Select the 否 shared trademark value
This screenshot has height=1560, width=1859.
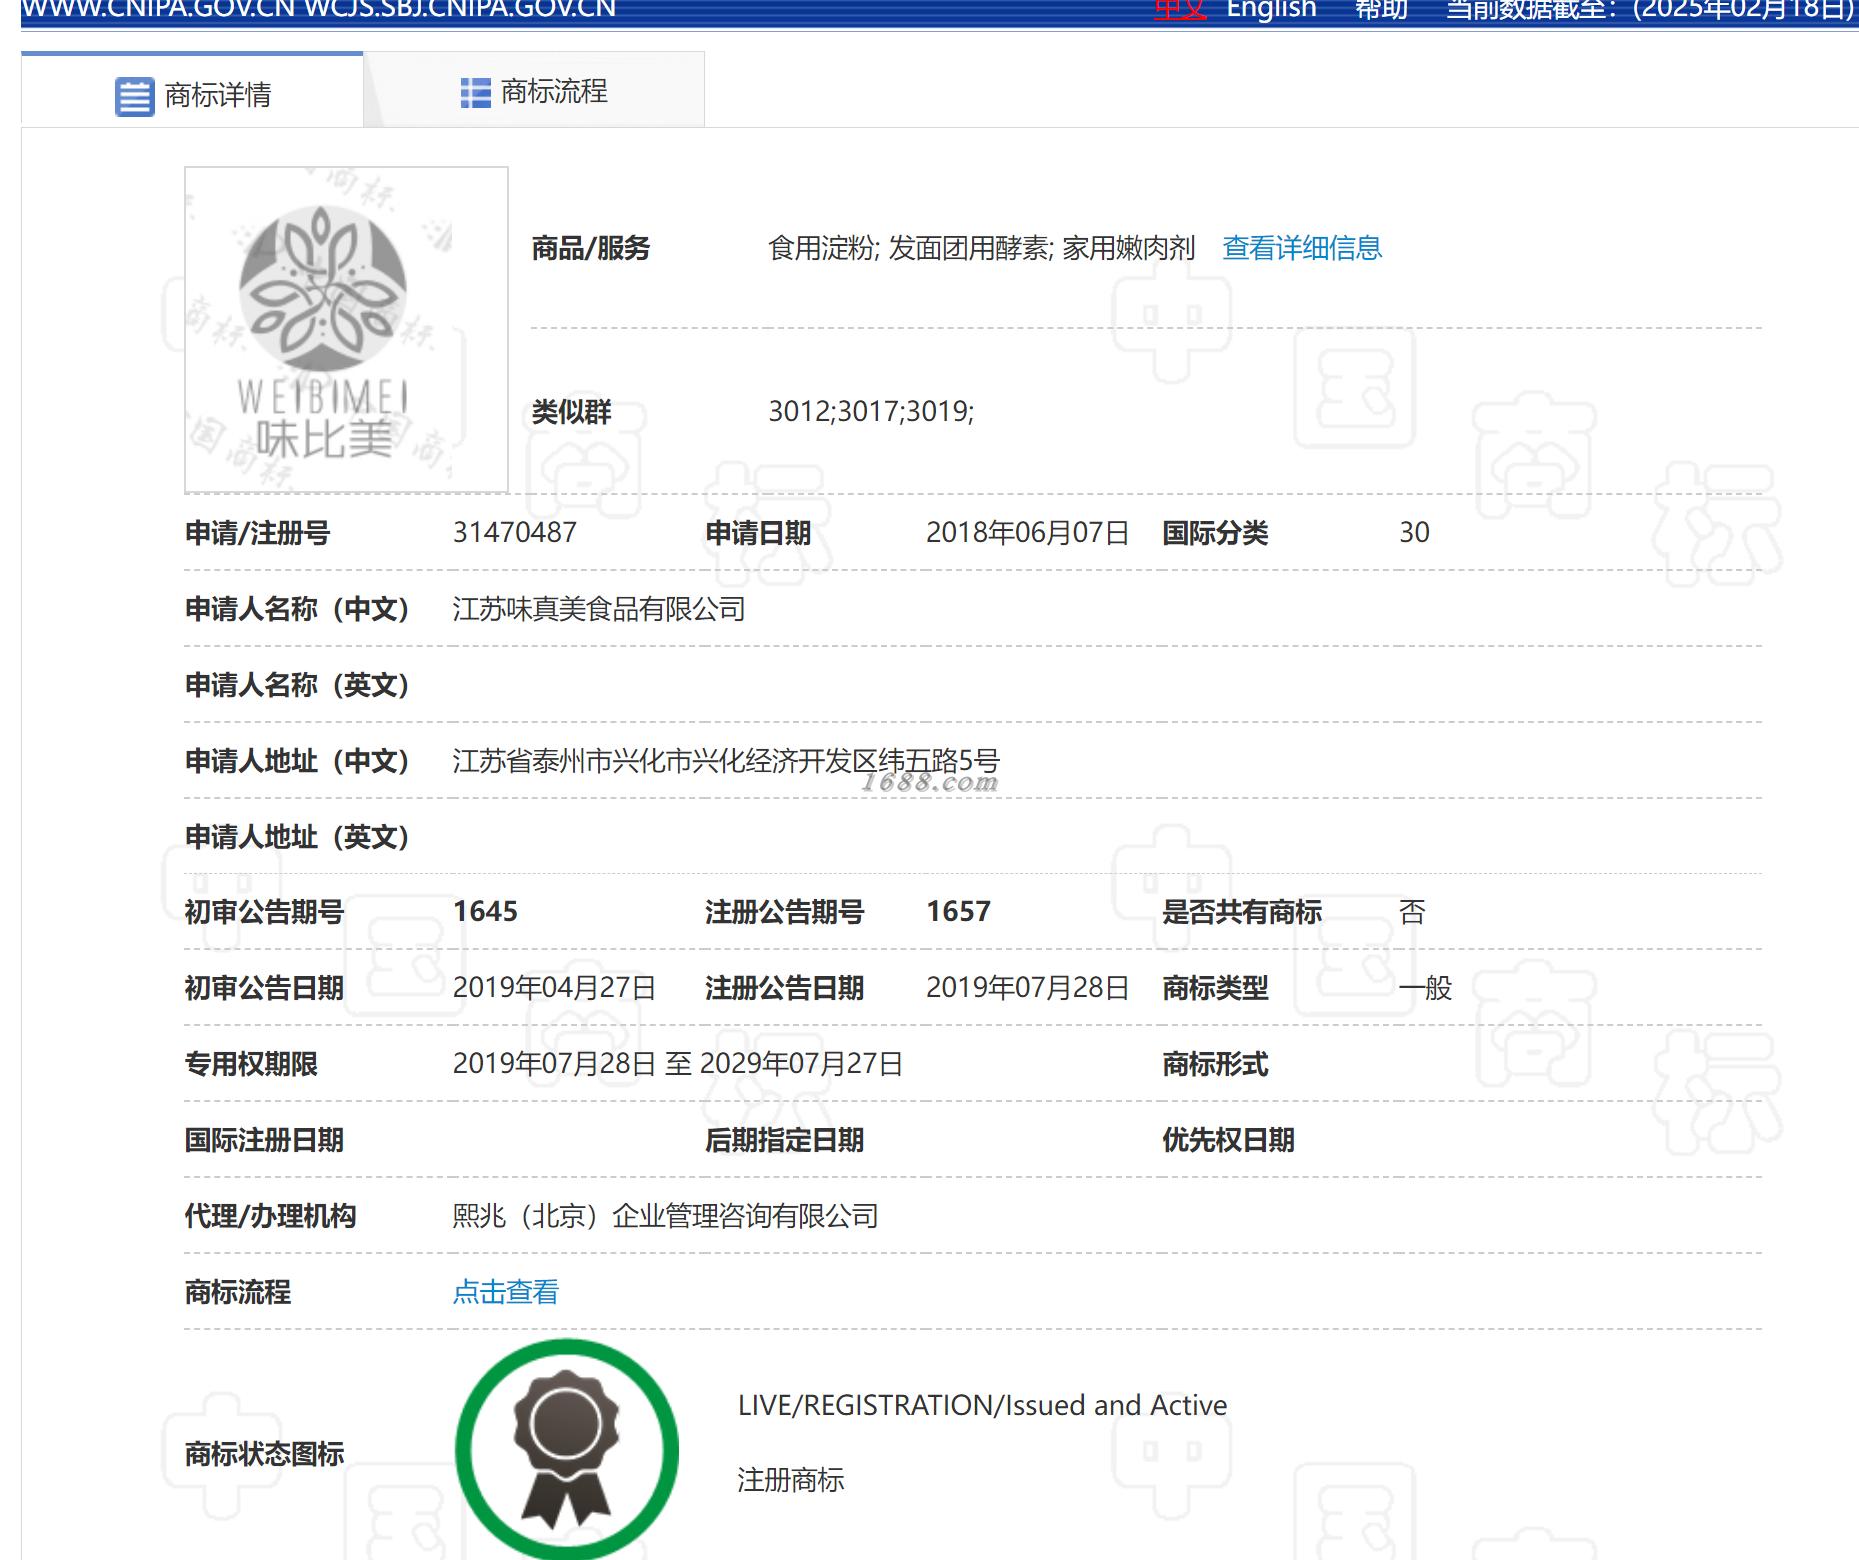[x=1412, y=911]
